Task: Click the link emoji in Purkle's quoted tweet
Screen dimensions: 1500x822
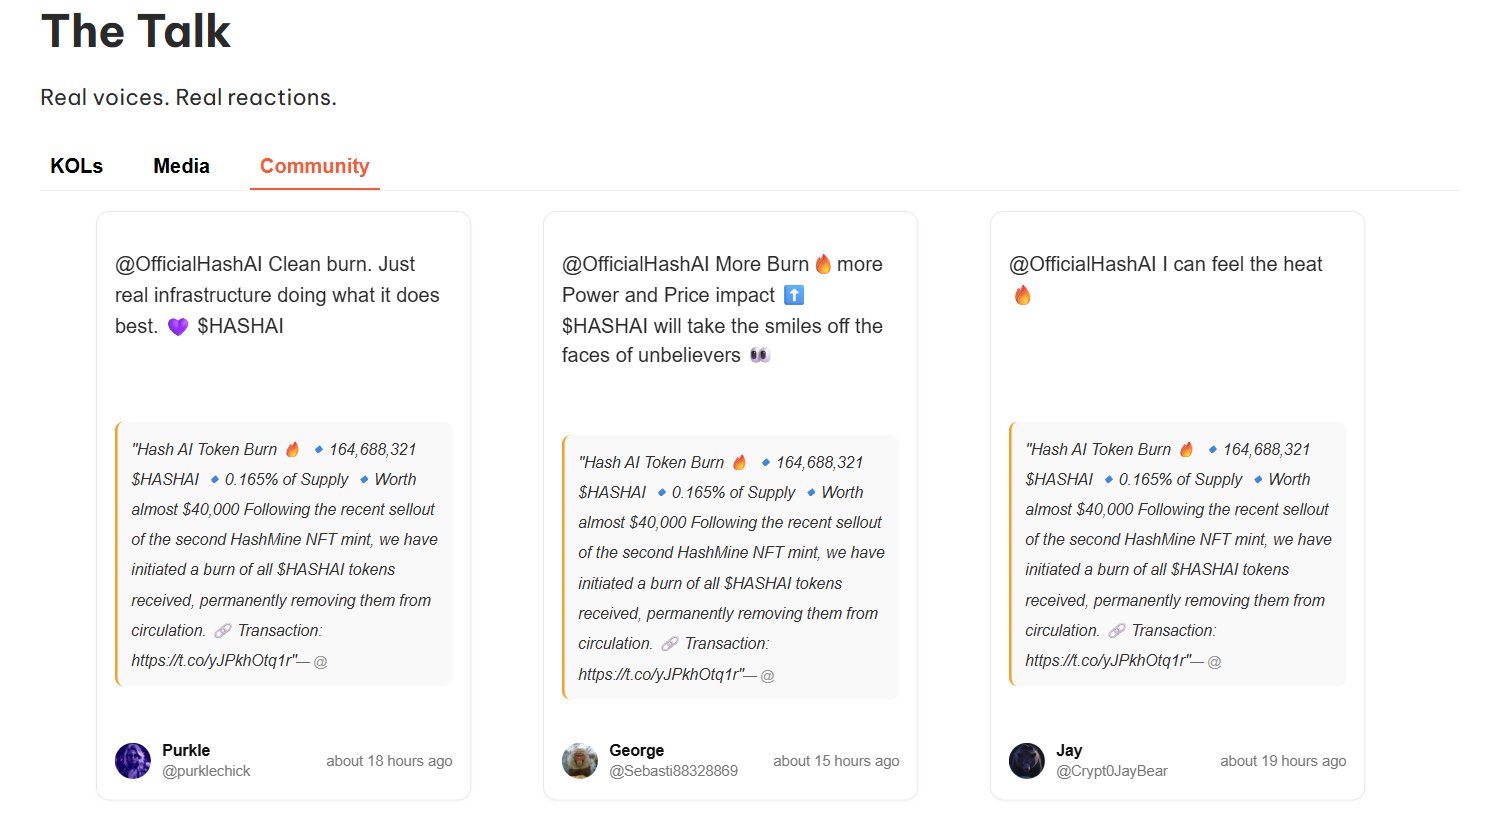Action: point(222,631)
